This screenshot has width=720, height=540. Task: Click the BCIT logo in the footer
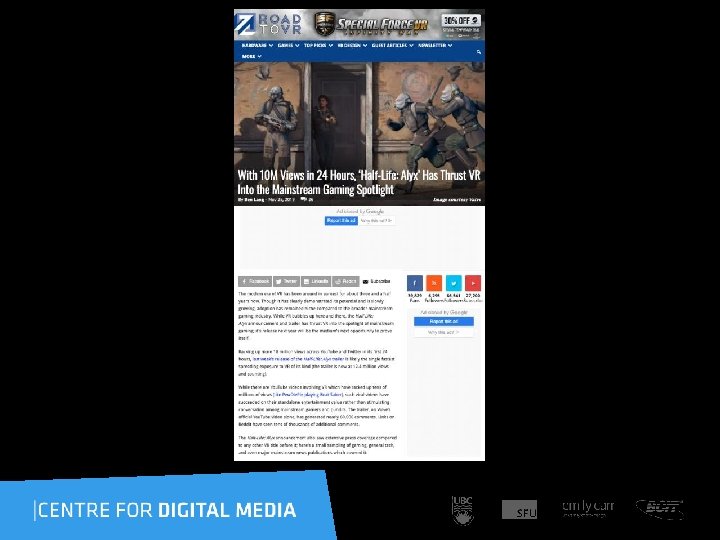[x=660, y=509]
